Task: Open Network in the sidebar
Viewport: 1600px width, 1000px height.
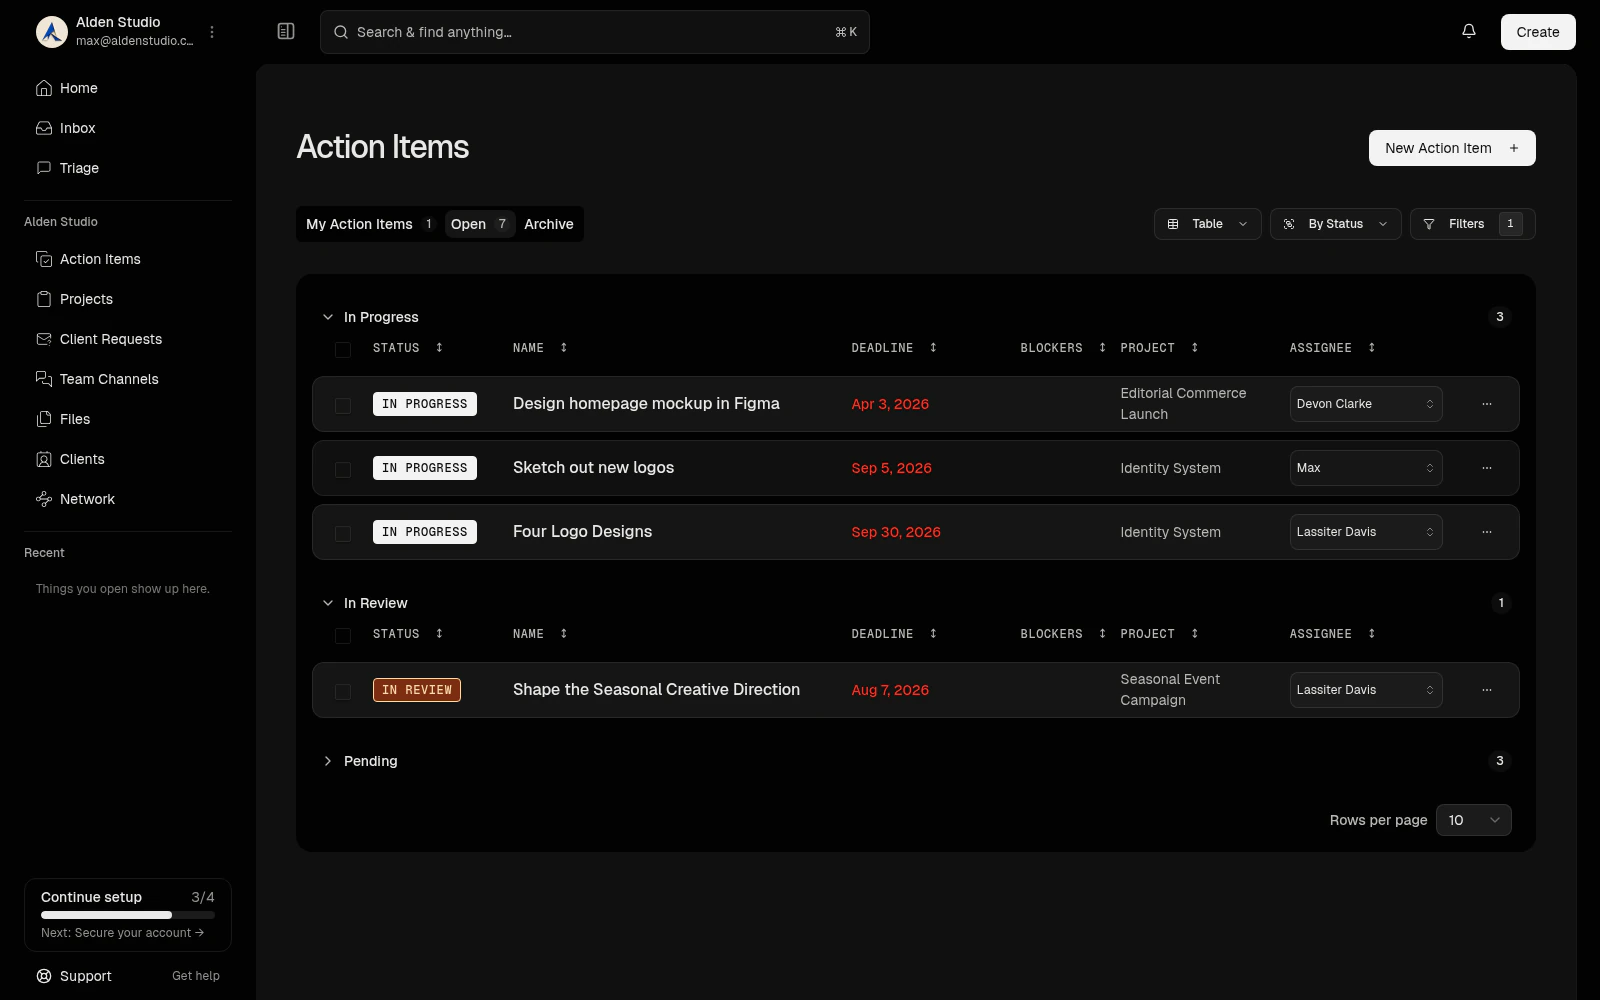Action: click(128, 499)
